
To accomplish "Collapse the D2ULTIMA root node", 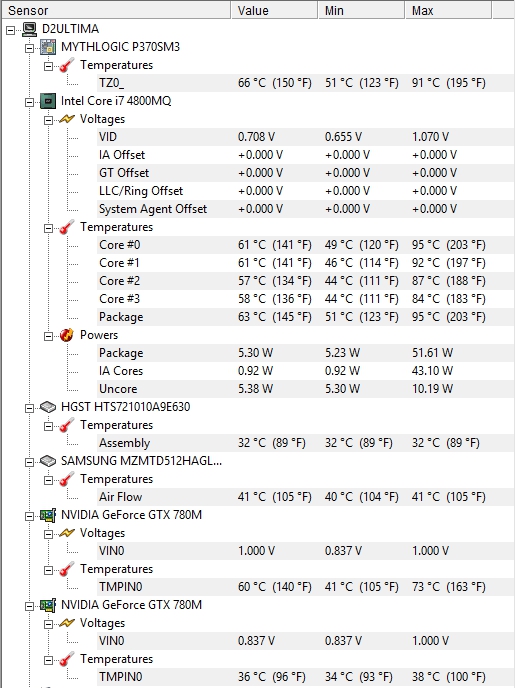I will [11, 30].
